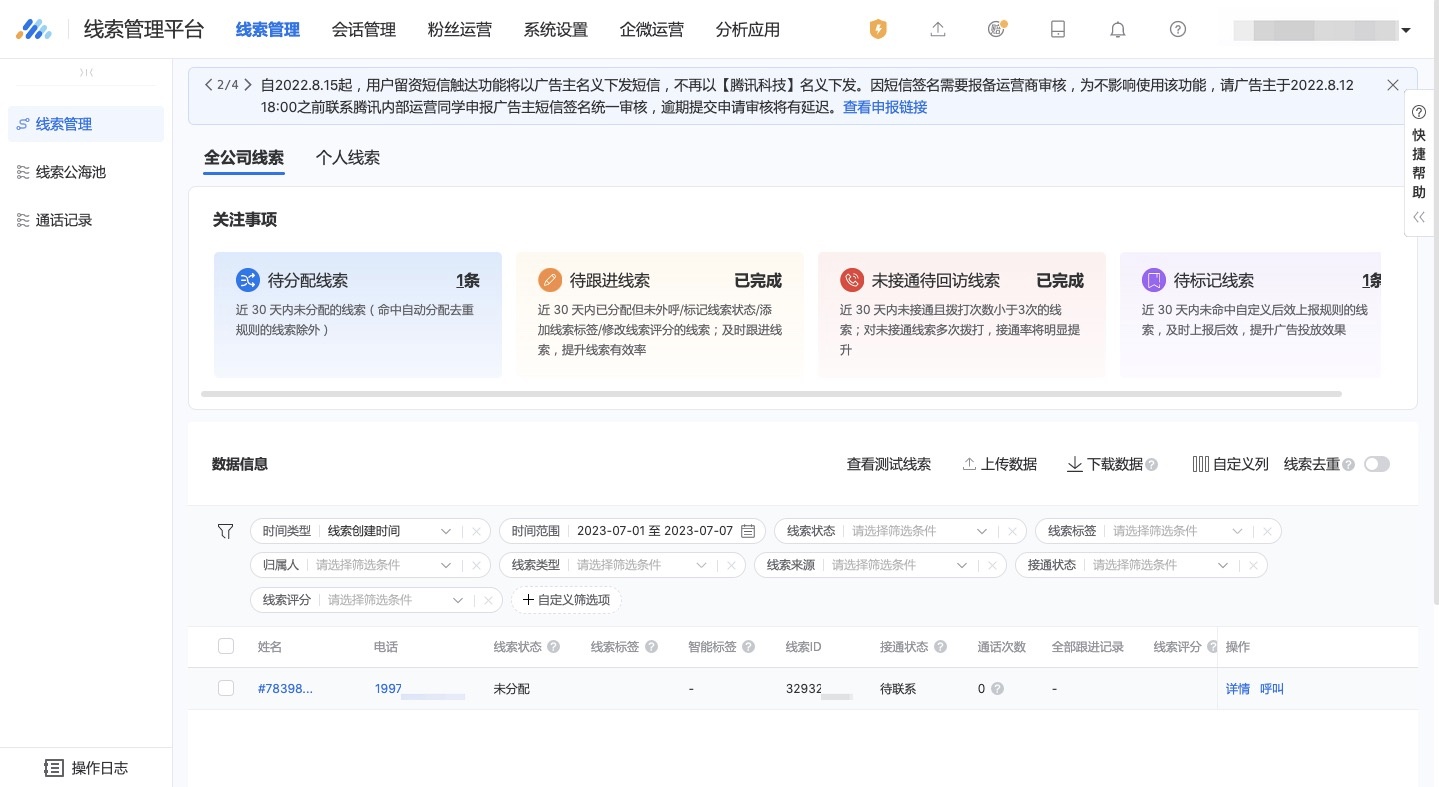Click the orange shield security icon
Image resolution: width=1439 pixels, height=787 pixels.
877,29
